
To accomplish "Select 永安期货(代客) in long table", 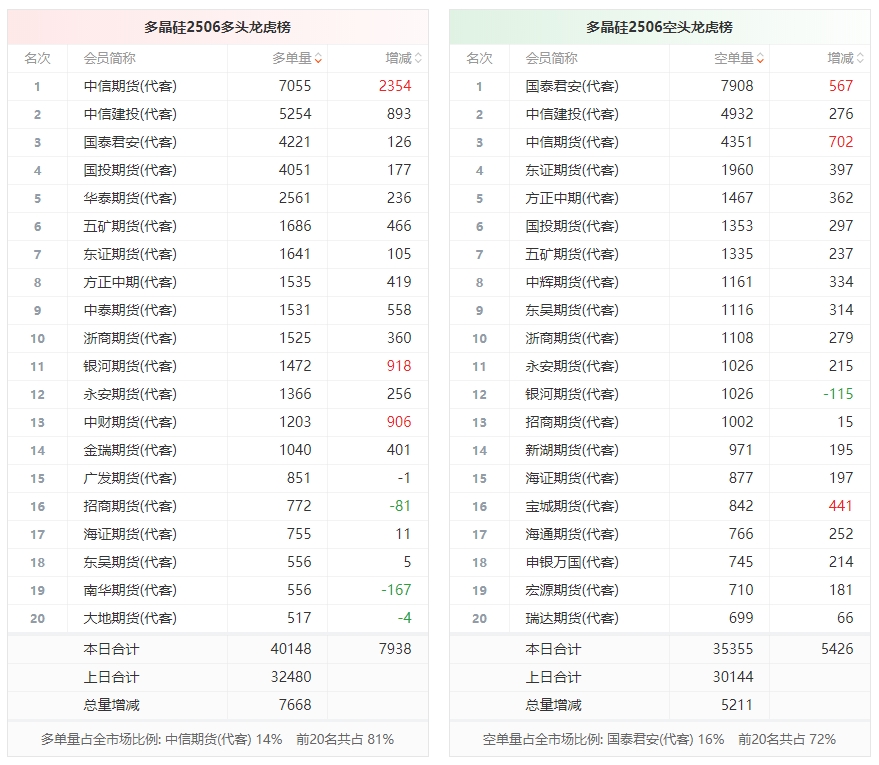I will click(x=130, y=395).
